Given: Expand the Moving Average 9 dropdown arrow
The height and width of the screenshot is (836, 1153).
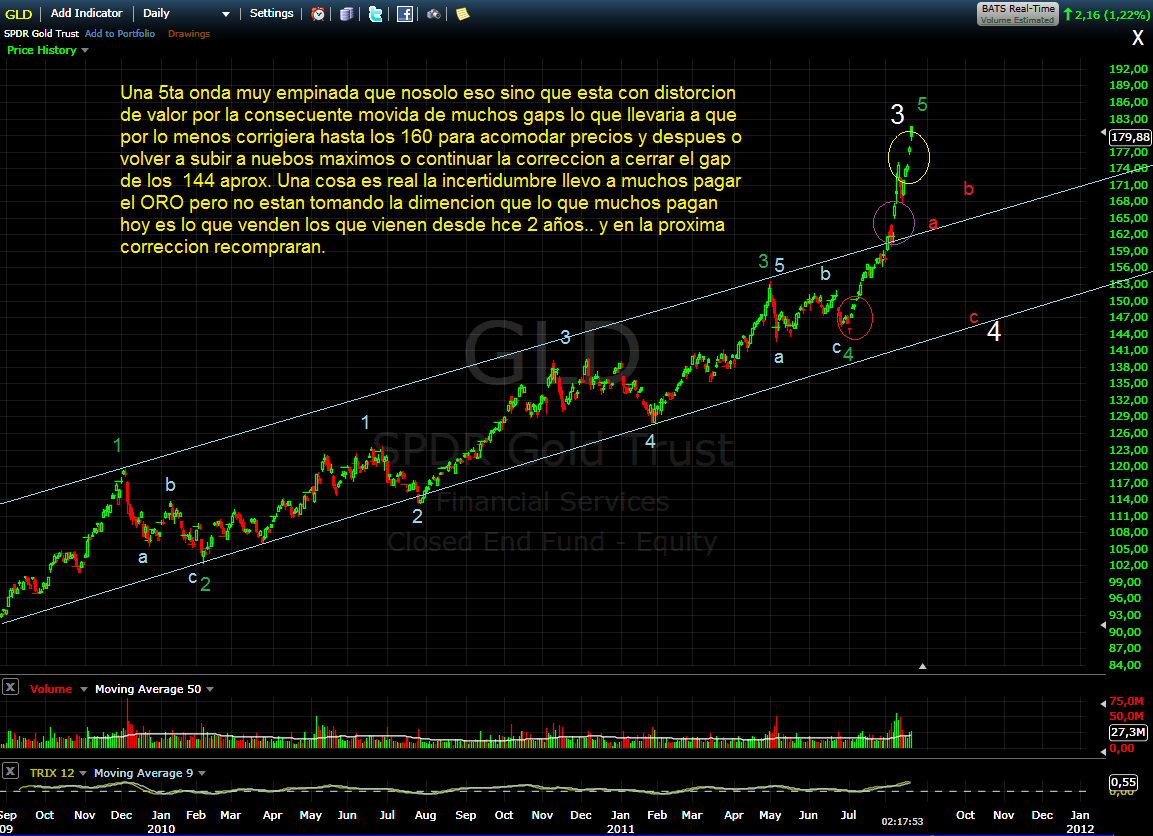Looking at the screenshot, I should coord(201,774).
